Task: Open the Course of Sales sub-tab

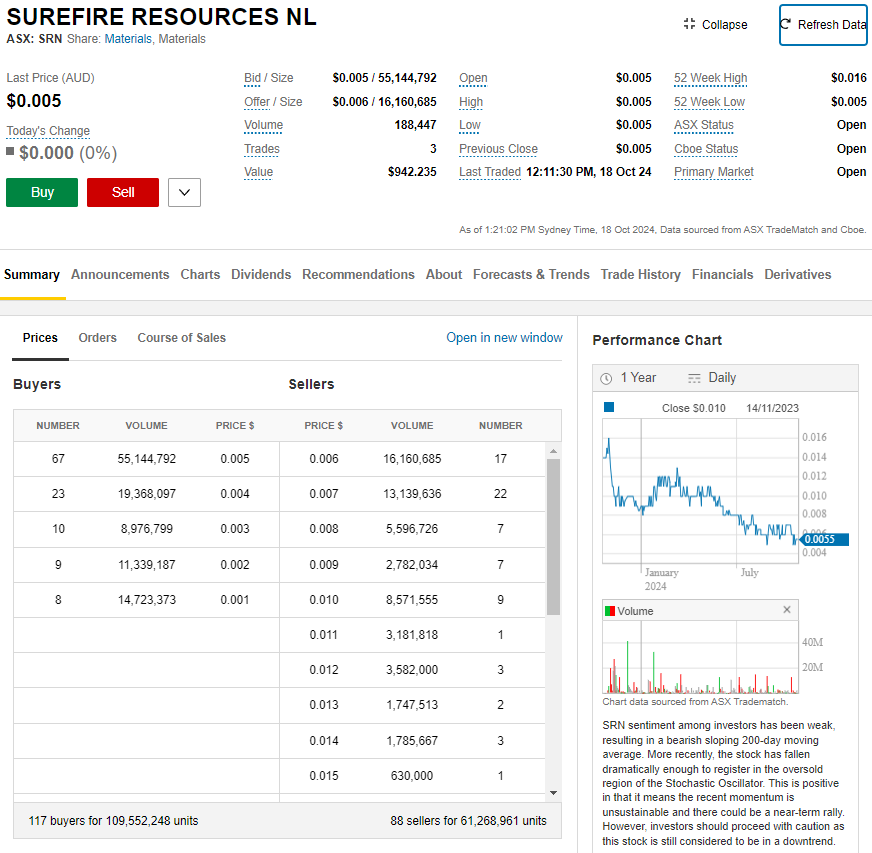Action: 181,338
